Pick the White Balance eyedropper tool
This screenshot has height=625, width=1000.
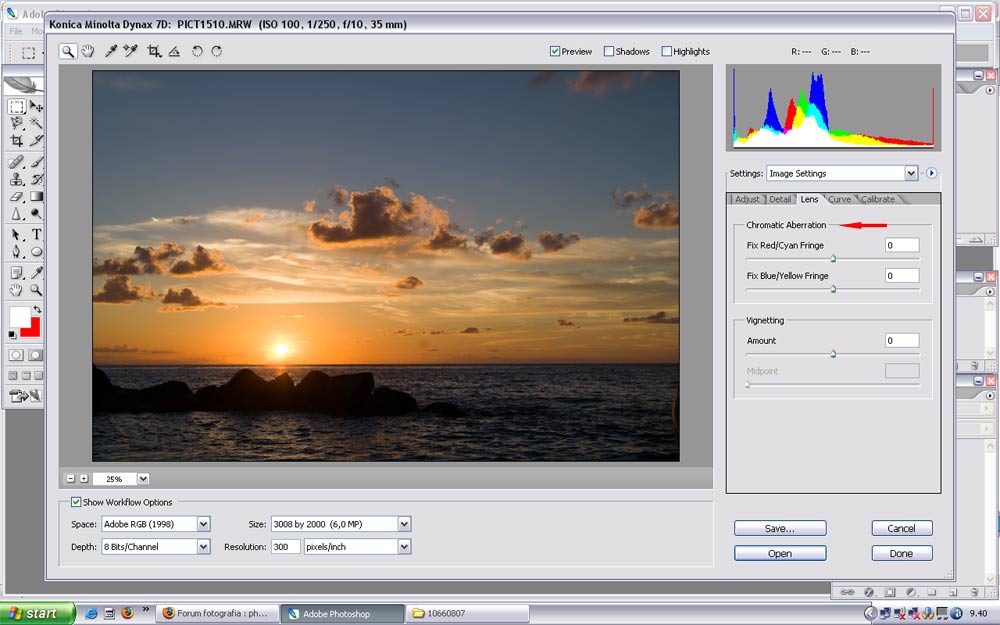pos(110,51)
